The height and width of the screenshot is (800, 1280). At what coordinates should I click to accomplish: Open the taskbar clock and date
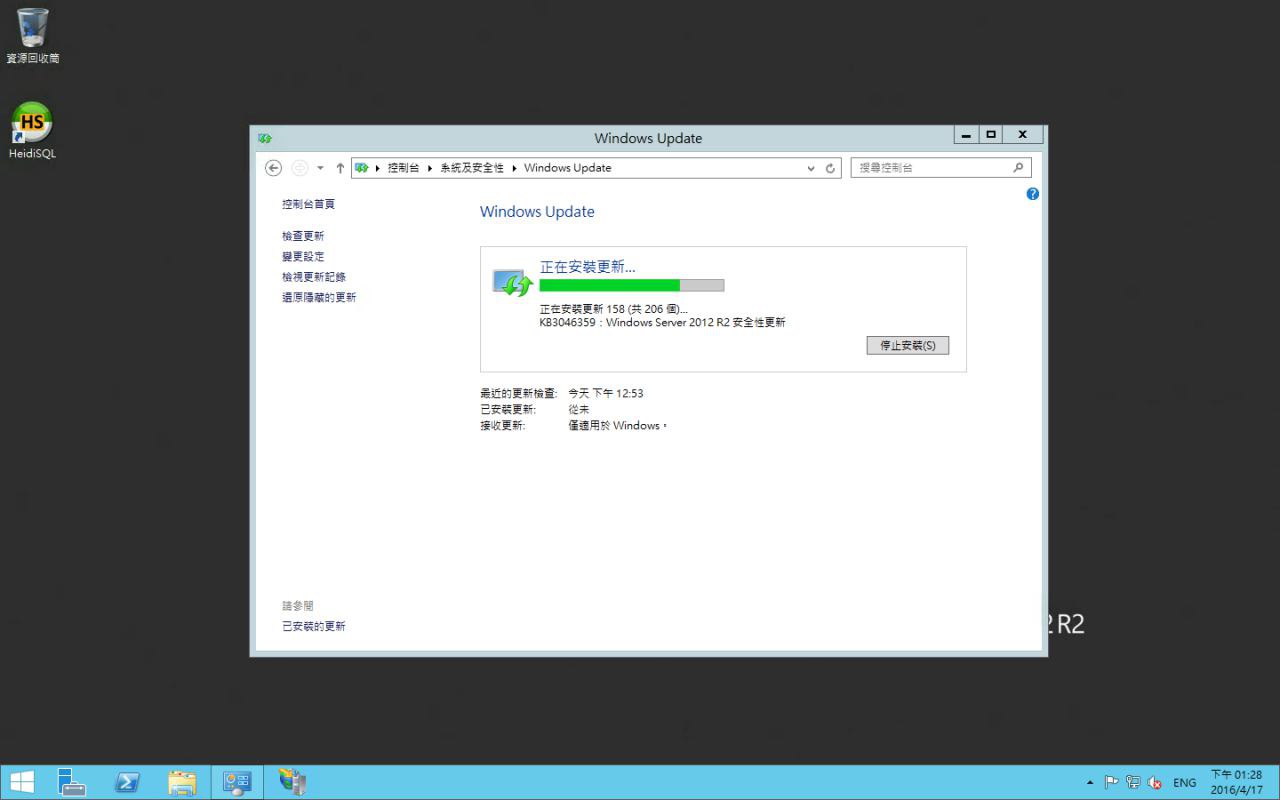1236,782
